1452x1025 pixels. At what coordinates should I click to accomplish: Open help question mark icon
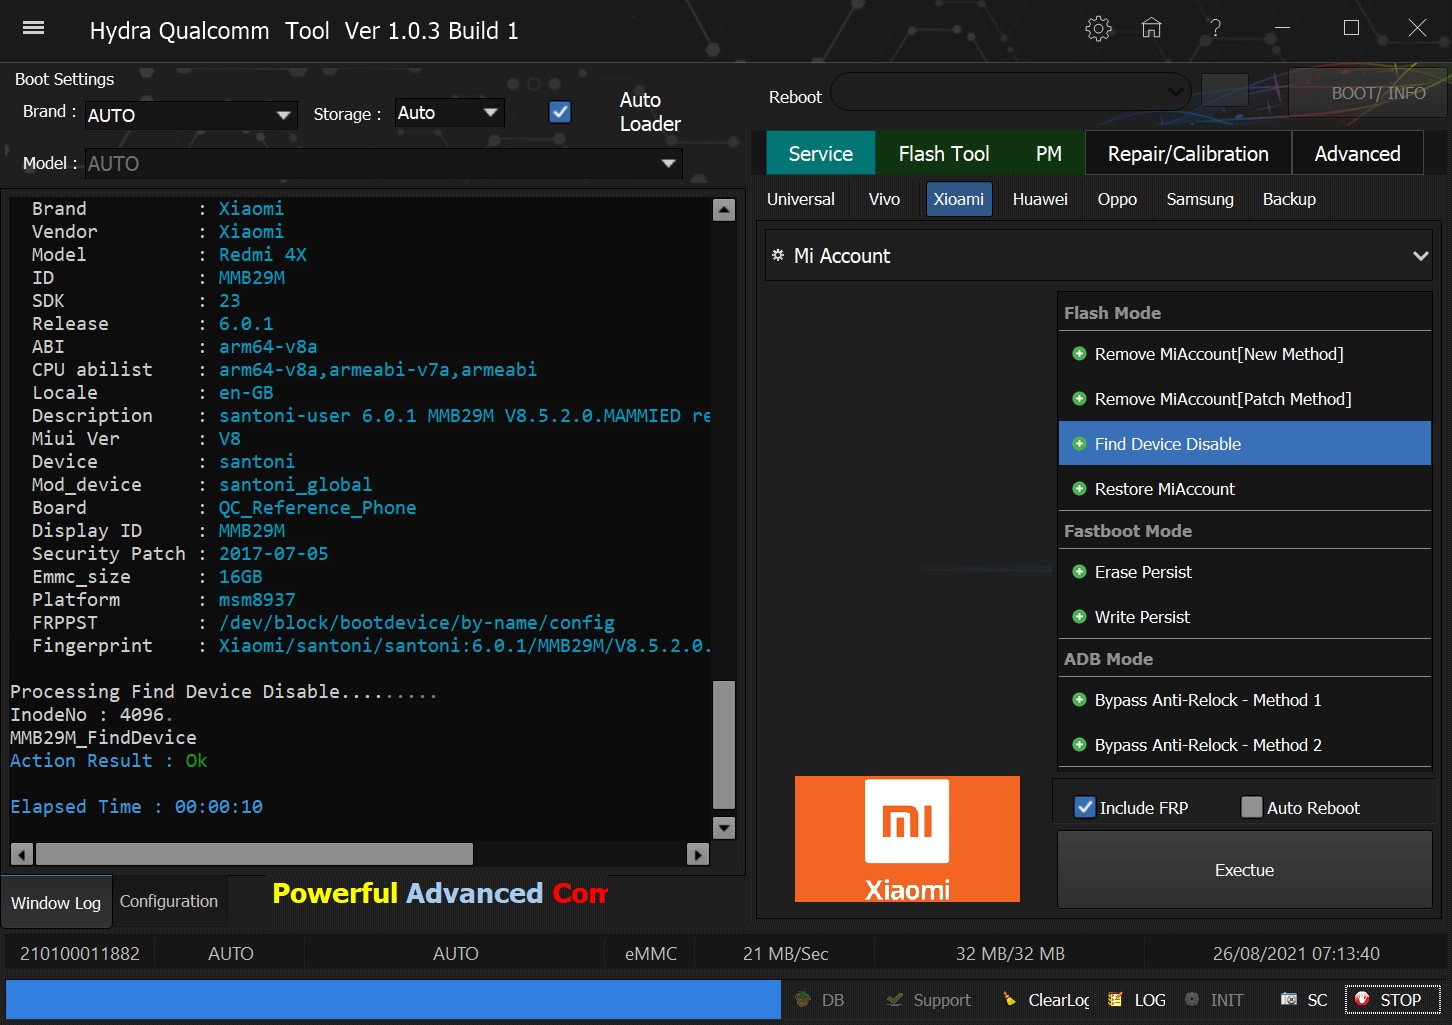[x=1215, y=28]
